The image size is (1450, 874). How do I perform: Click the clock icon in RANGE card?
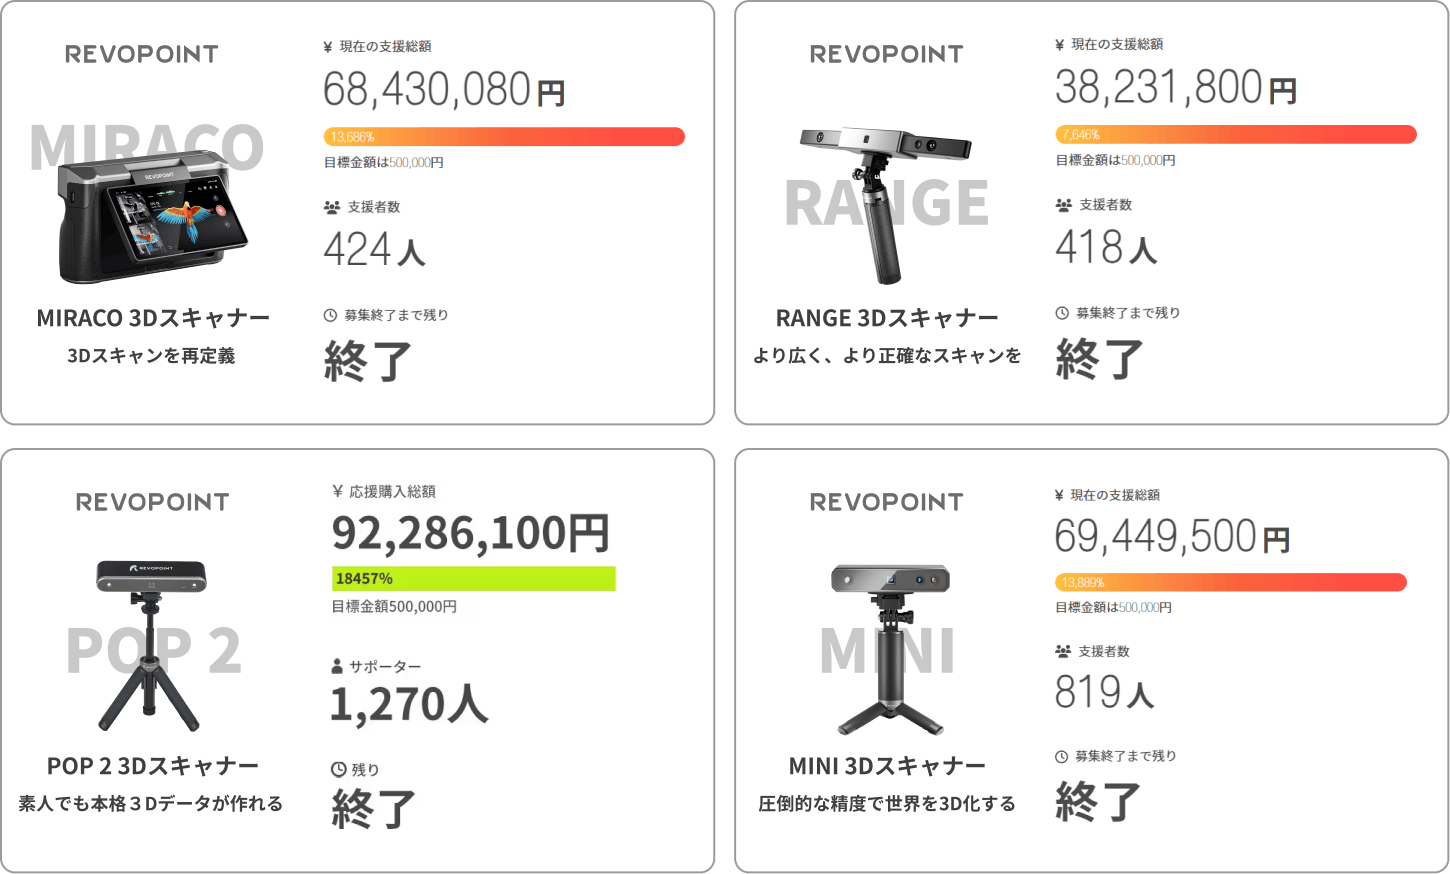[x=1062, y=313]
